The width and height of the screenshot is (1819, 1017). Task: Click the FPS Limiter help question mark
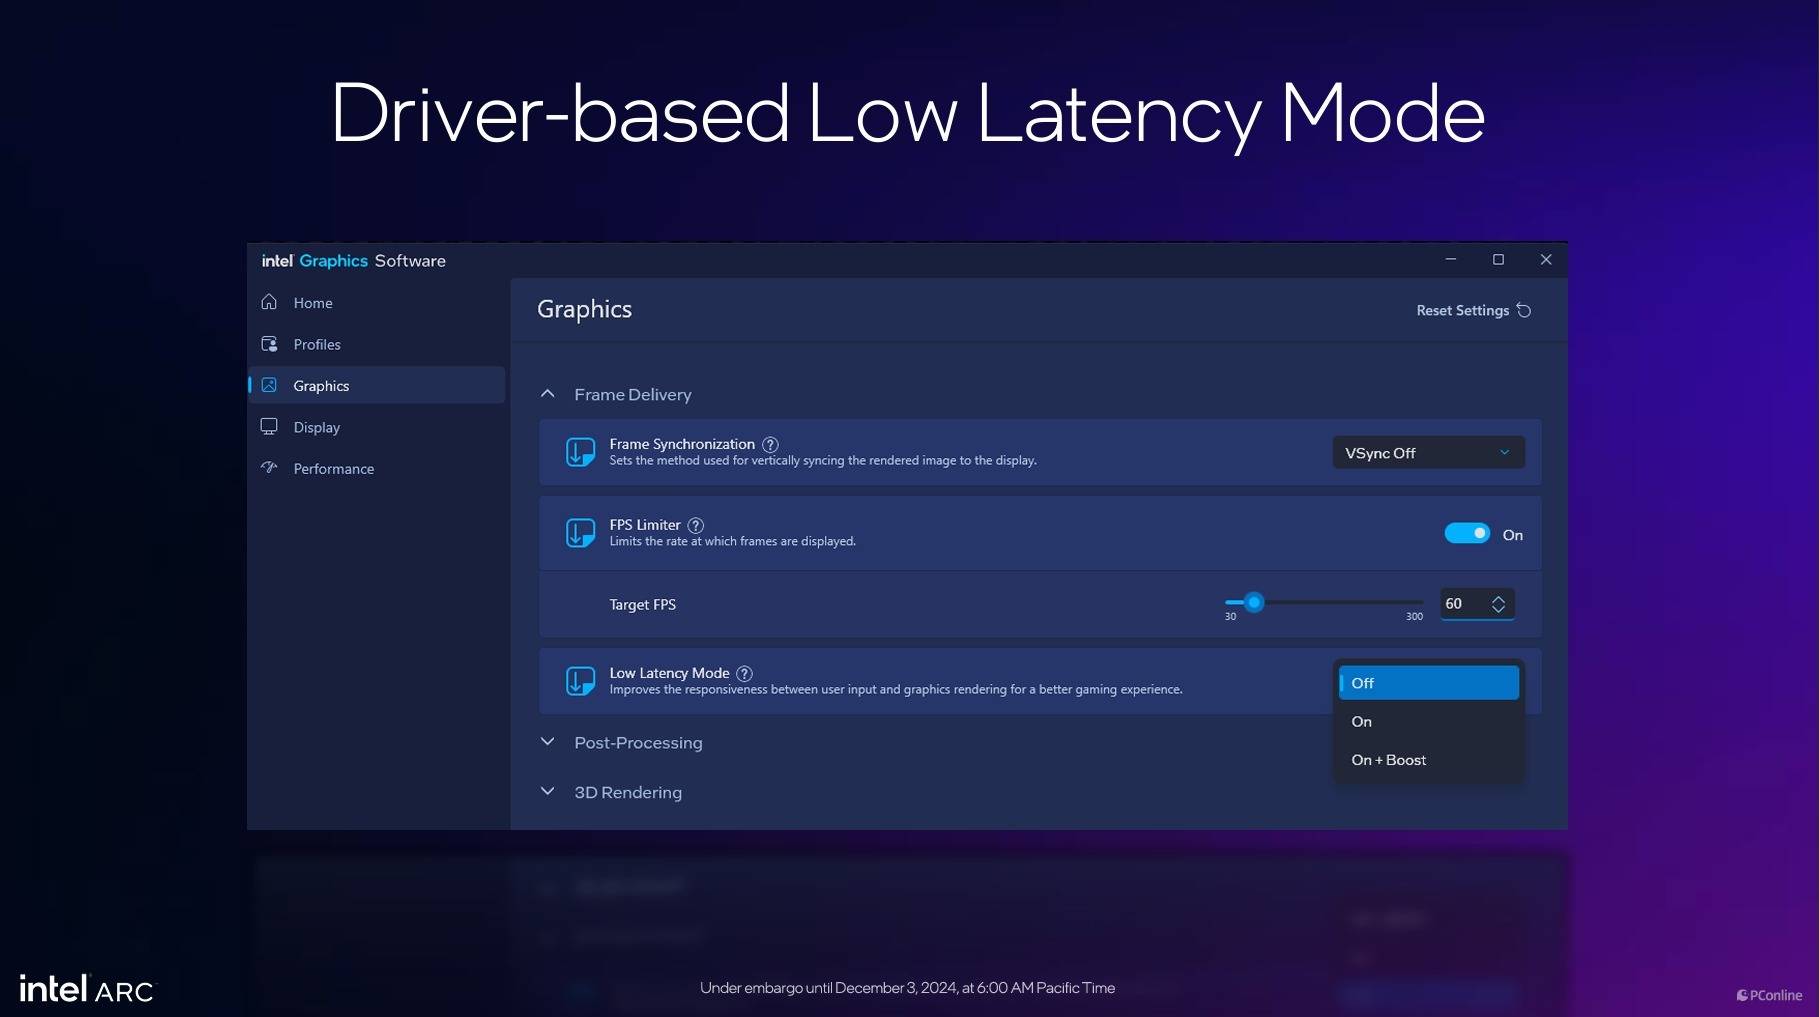pos(696,525)
